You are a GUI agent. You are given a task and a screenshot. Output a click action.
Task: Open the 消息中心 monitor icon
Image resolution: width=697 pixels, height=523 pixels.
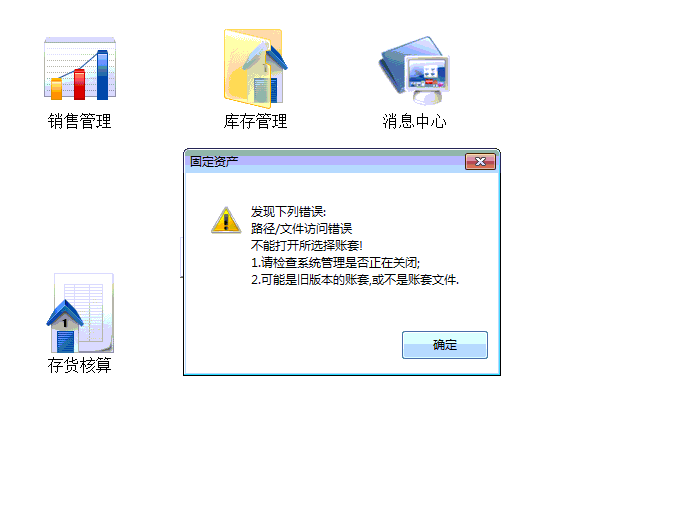[x=414, y=71]
